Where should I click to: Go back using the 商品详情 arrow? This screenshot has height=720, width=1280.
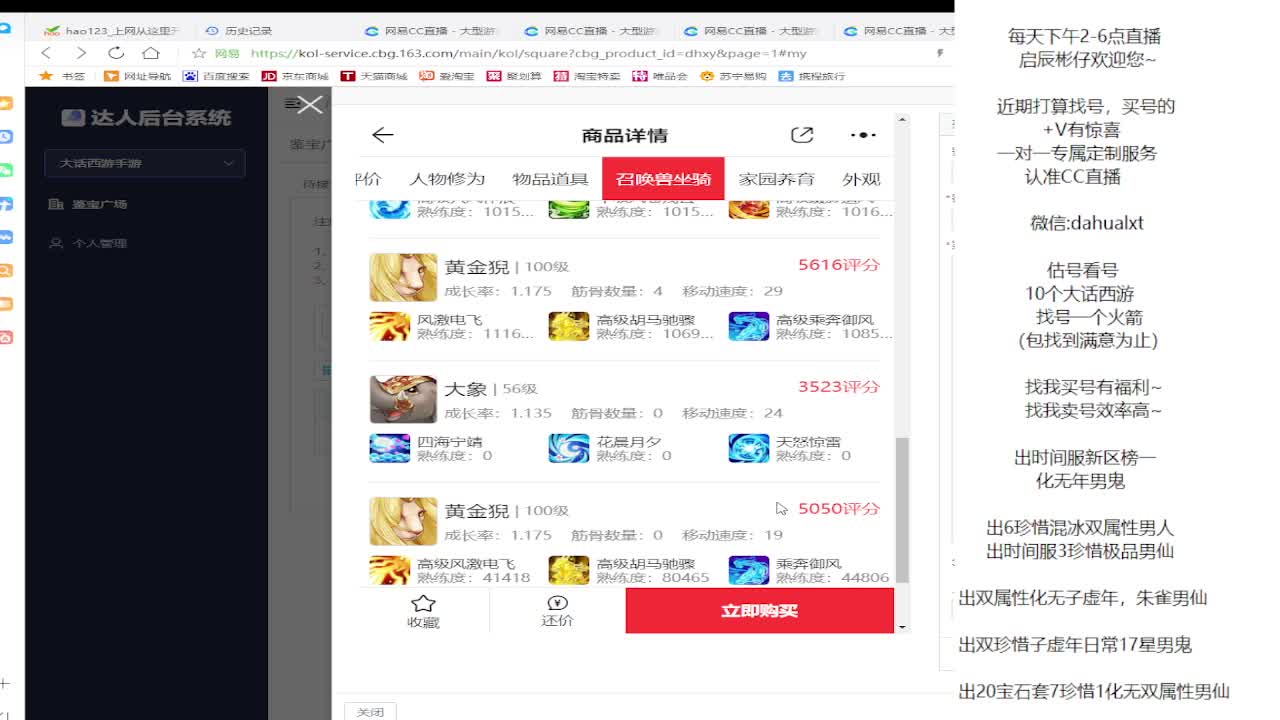click(x=382, y=135)
